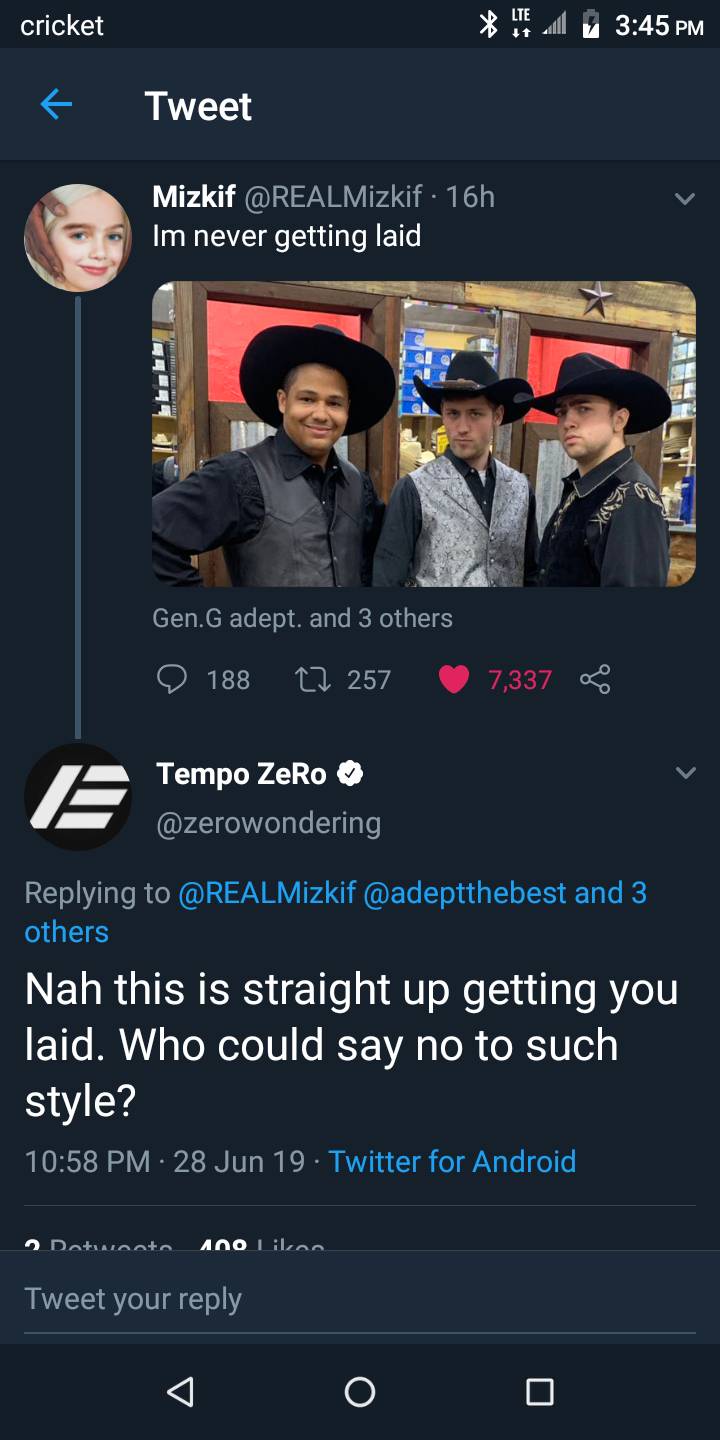This screenshot has height=1440, width=720.
Task: Unlike Mizkif's tweet by tapping the heart
Action: pyautogui.click(x=454, y=679)
